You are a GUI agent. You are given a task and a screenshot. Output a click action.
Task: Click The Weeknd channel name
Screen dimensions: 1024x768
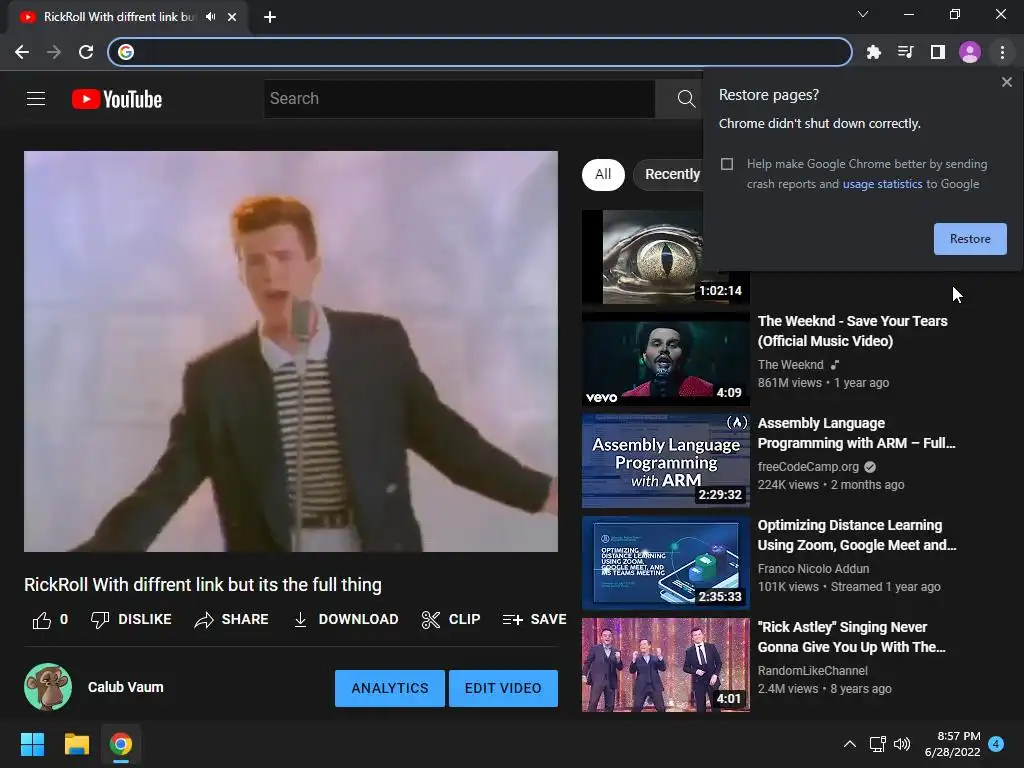pos(790,365)
